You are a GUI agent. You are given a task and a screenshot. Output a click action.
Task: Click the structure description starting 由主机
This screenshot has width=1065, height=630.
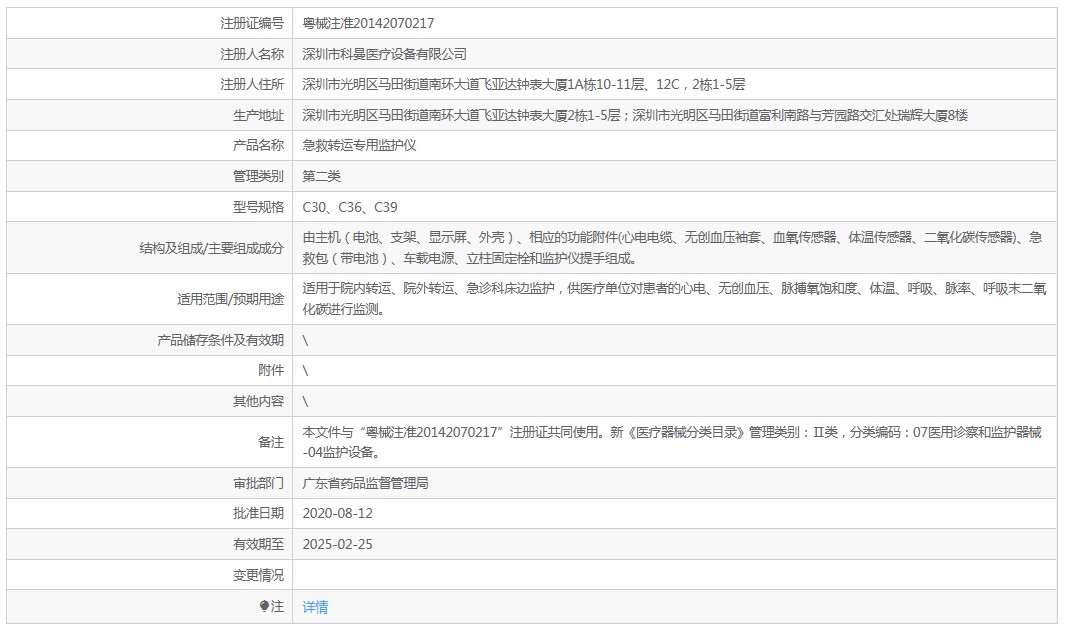click(x=672, y=248)
